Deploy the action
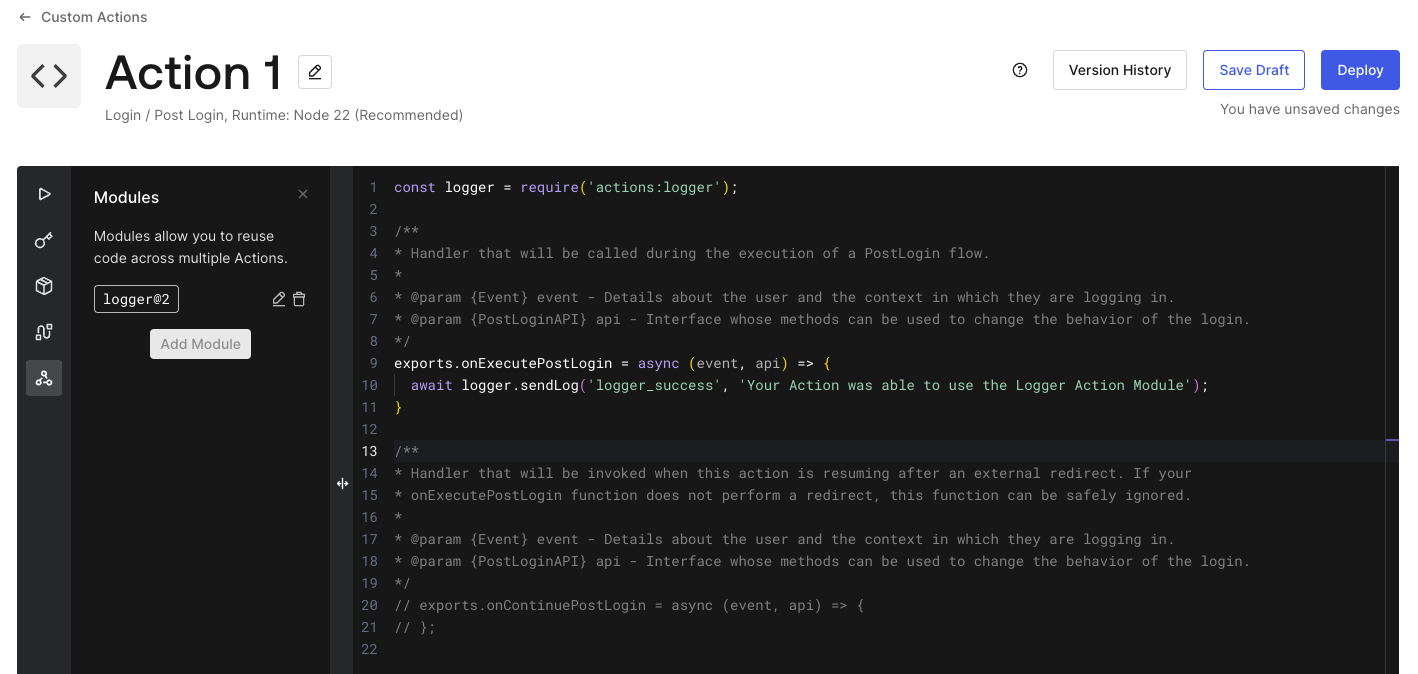 1360,70
